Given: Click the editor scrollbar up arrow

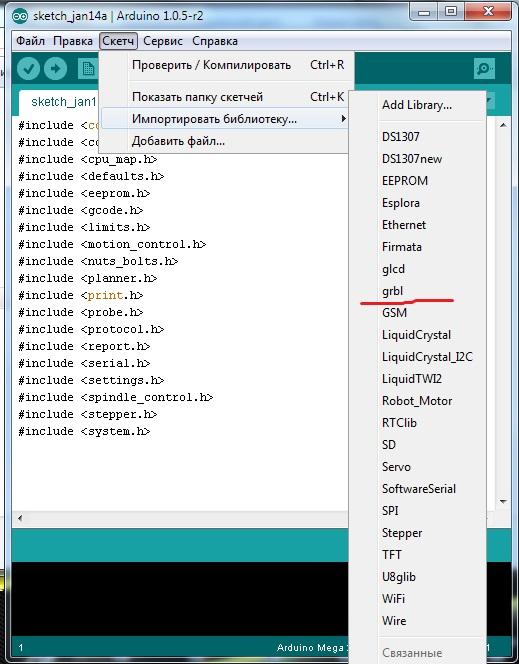Looking at the screenshot, I should coord(503,125).
